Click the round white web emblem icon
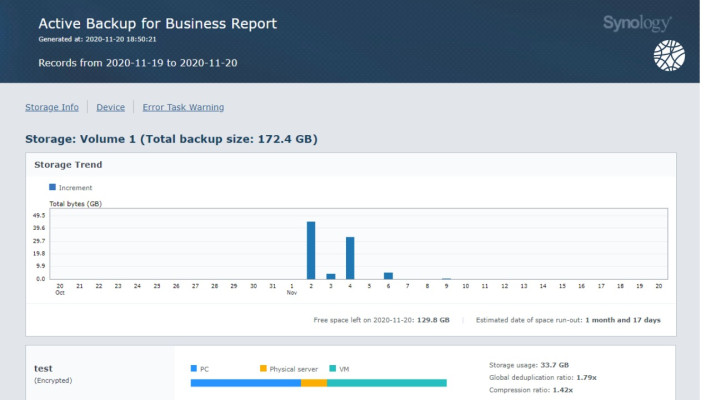The width and height of the screenshot is (711, 400). pos(669,55)
